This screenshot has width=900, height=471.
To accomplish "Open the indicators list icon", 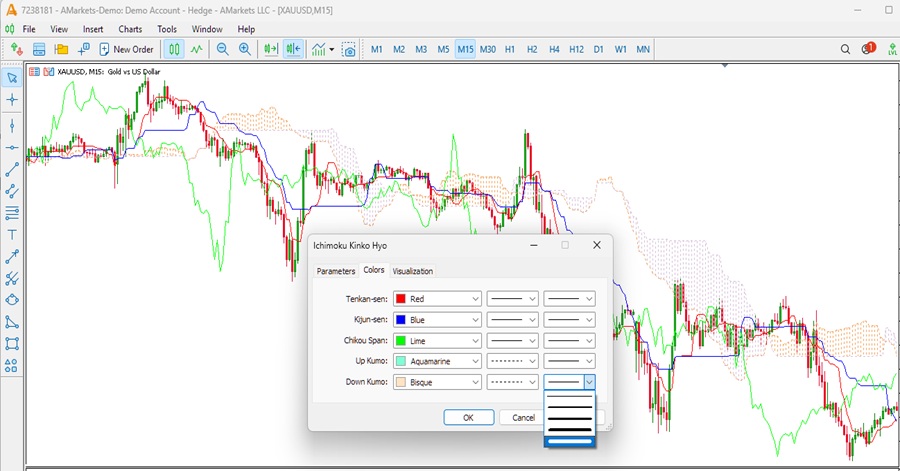I will pyautogui.click(x=319, y=49).
